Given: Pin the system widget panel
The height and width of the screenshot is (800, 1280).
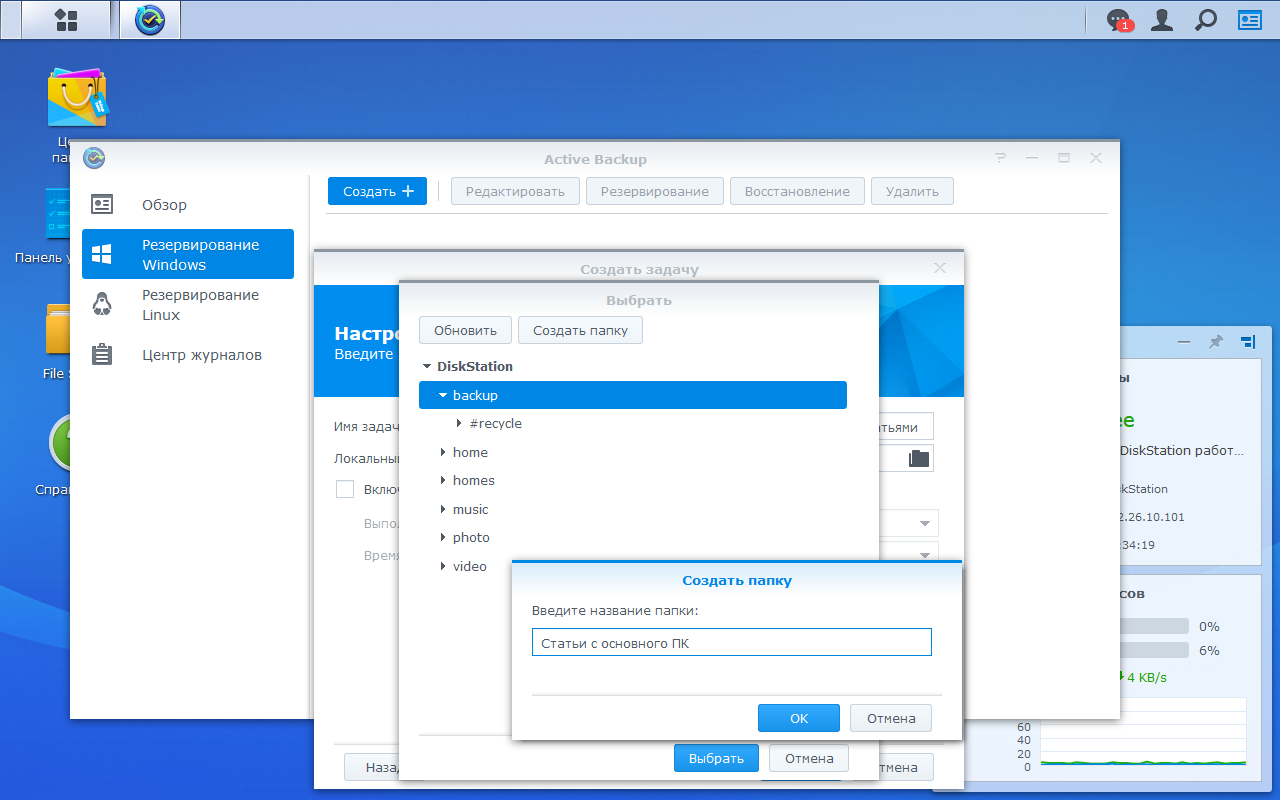Looking at the screenshot, I should (x=1216, y=341).
